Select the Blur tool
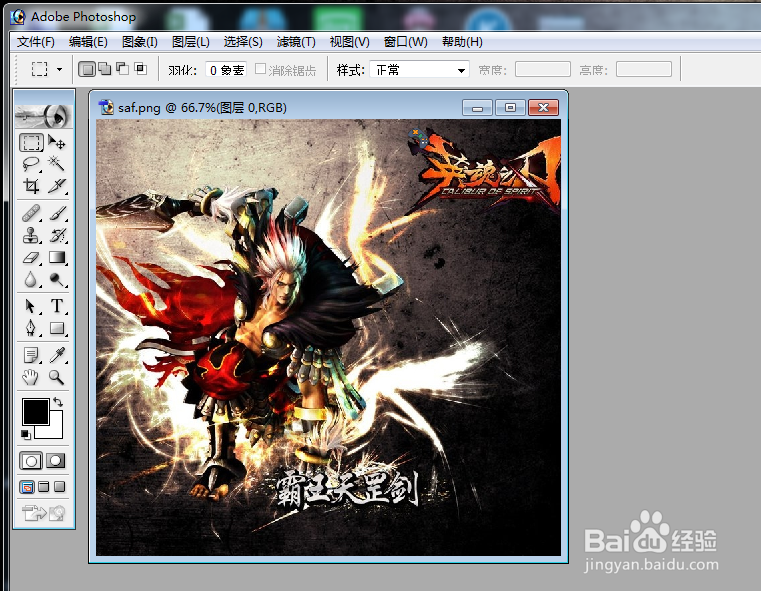 point(32,279)
